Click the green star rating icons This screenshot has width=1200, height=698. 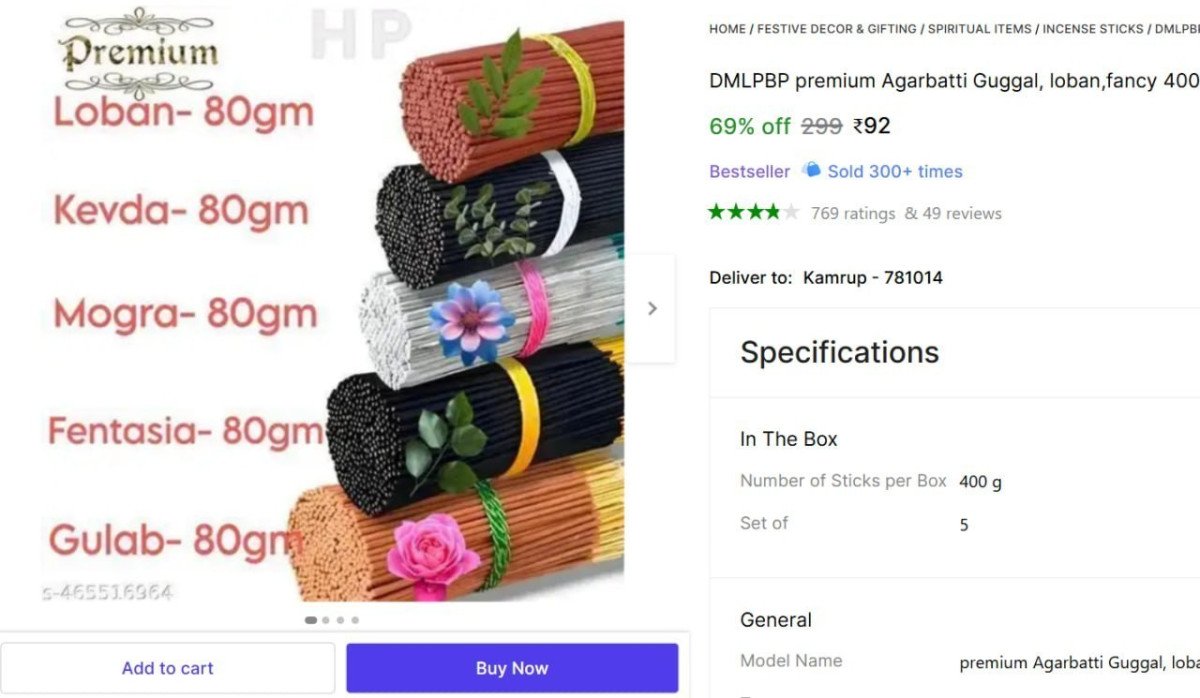pos(754,212)
